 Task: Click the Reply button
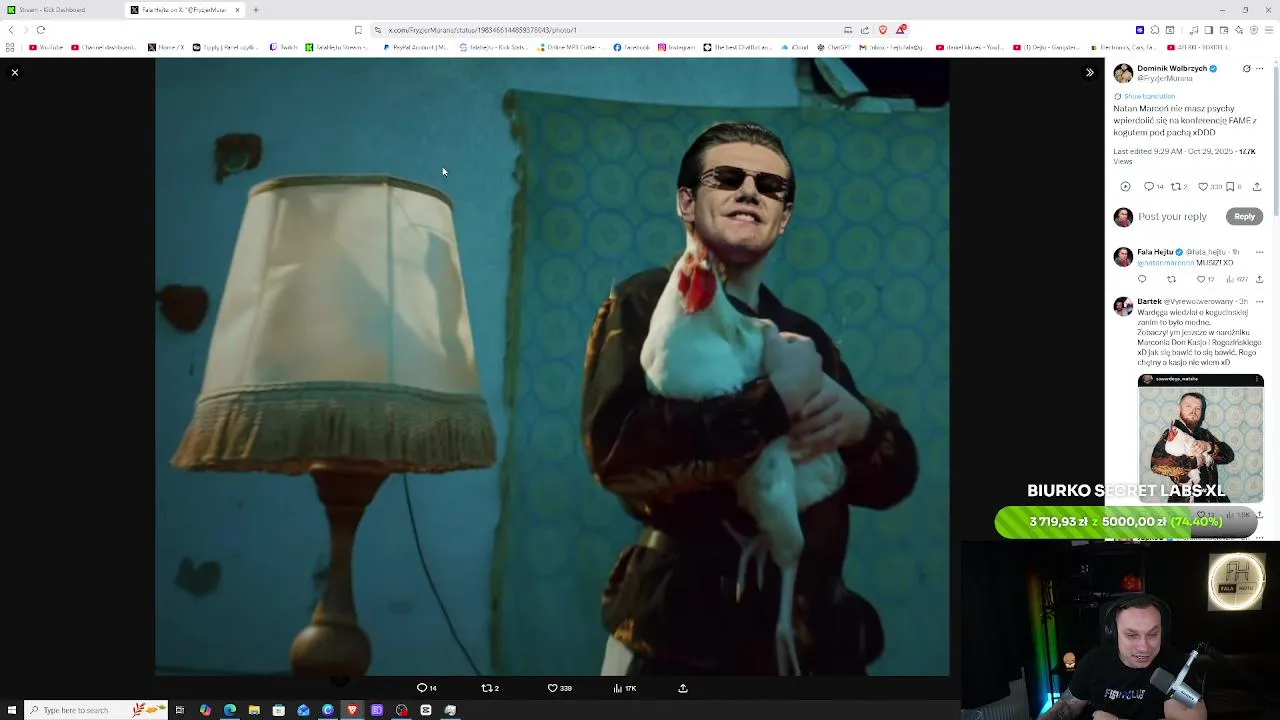tap(1244, 216)
